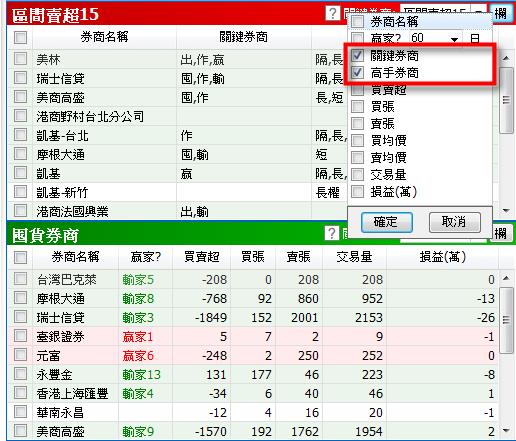Sort lower table by 交易量 column
This screenshot has width=516, height=441.
tap(354, 257)
